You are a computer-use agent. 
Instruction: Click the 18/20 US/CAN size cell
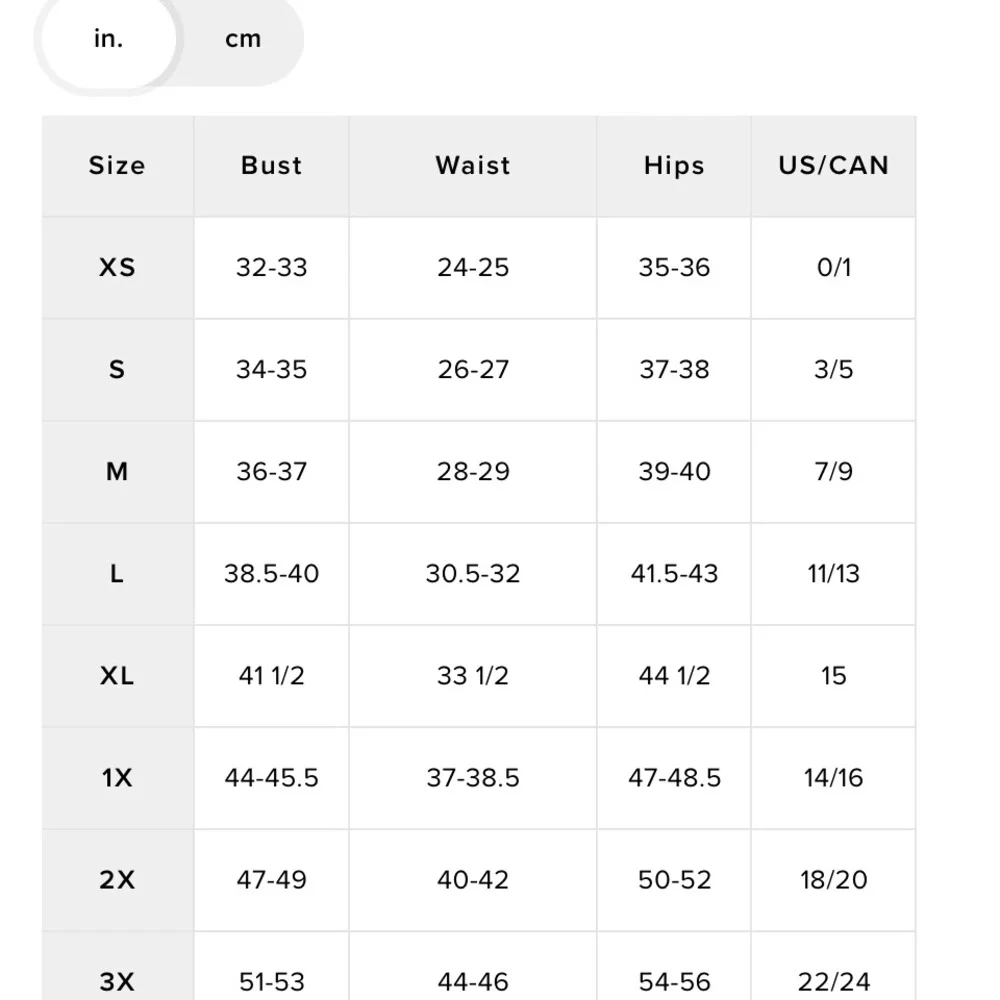tap(833, 880)
